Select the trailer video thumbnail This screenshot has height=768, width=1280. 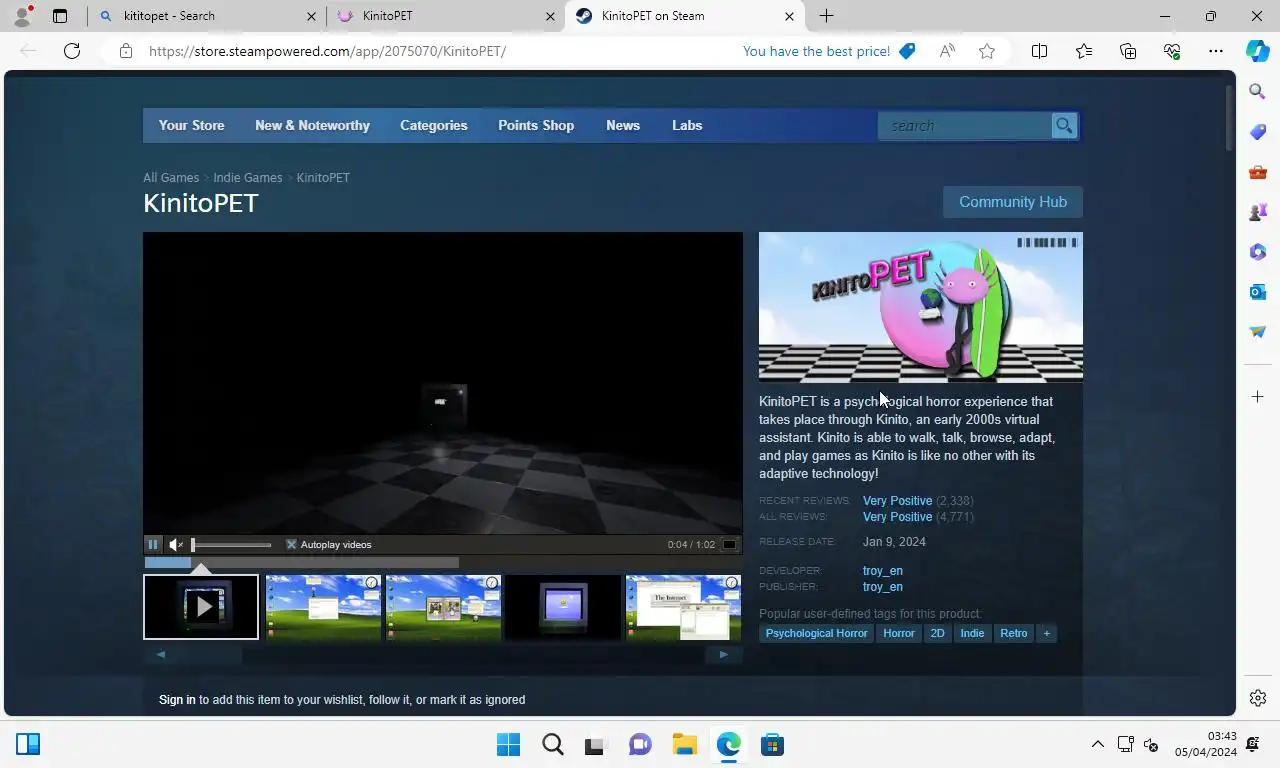point(201,607)
